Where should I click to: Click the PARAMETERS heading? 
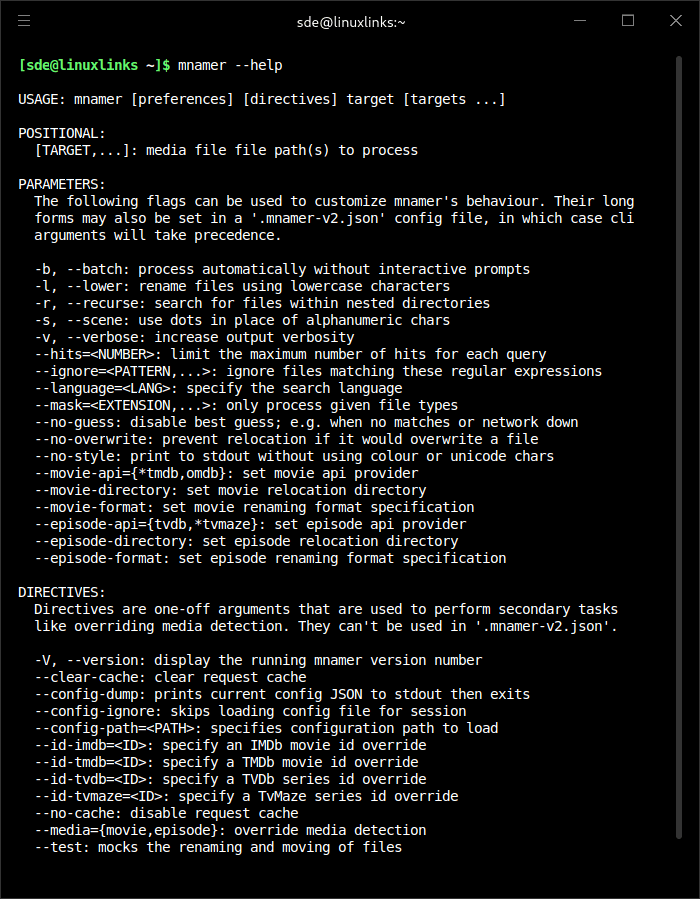[62, 184]
